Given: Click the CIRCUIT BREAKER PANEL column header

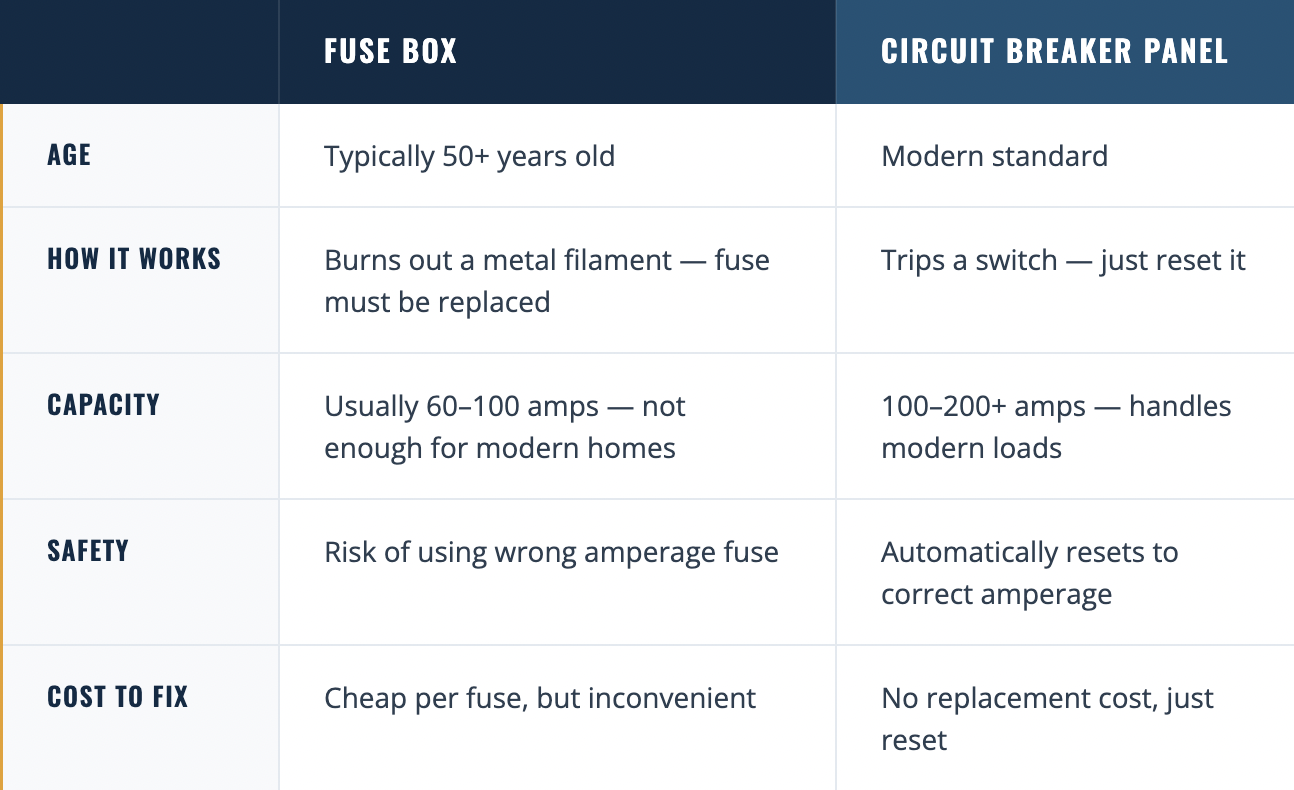Looking at the screenshot, I should (1054, 52).
